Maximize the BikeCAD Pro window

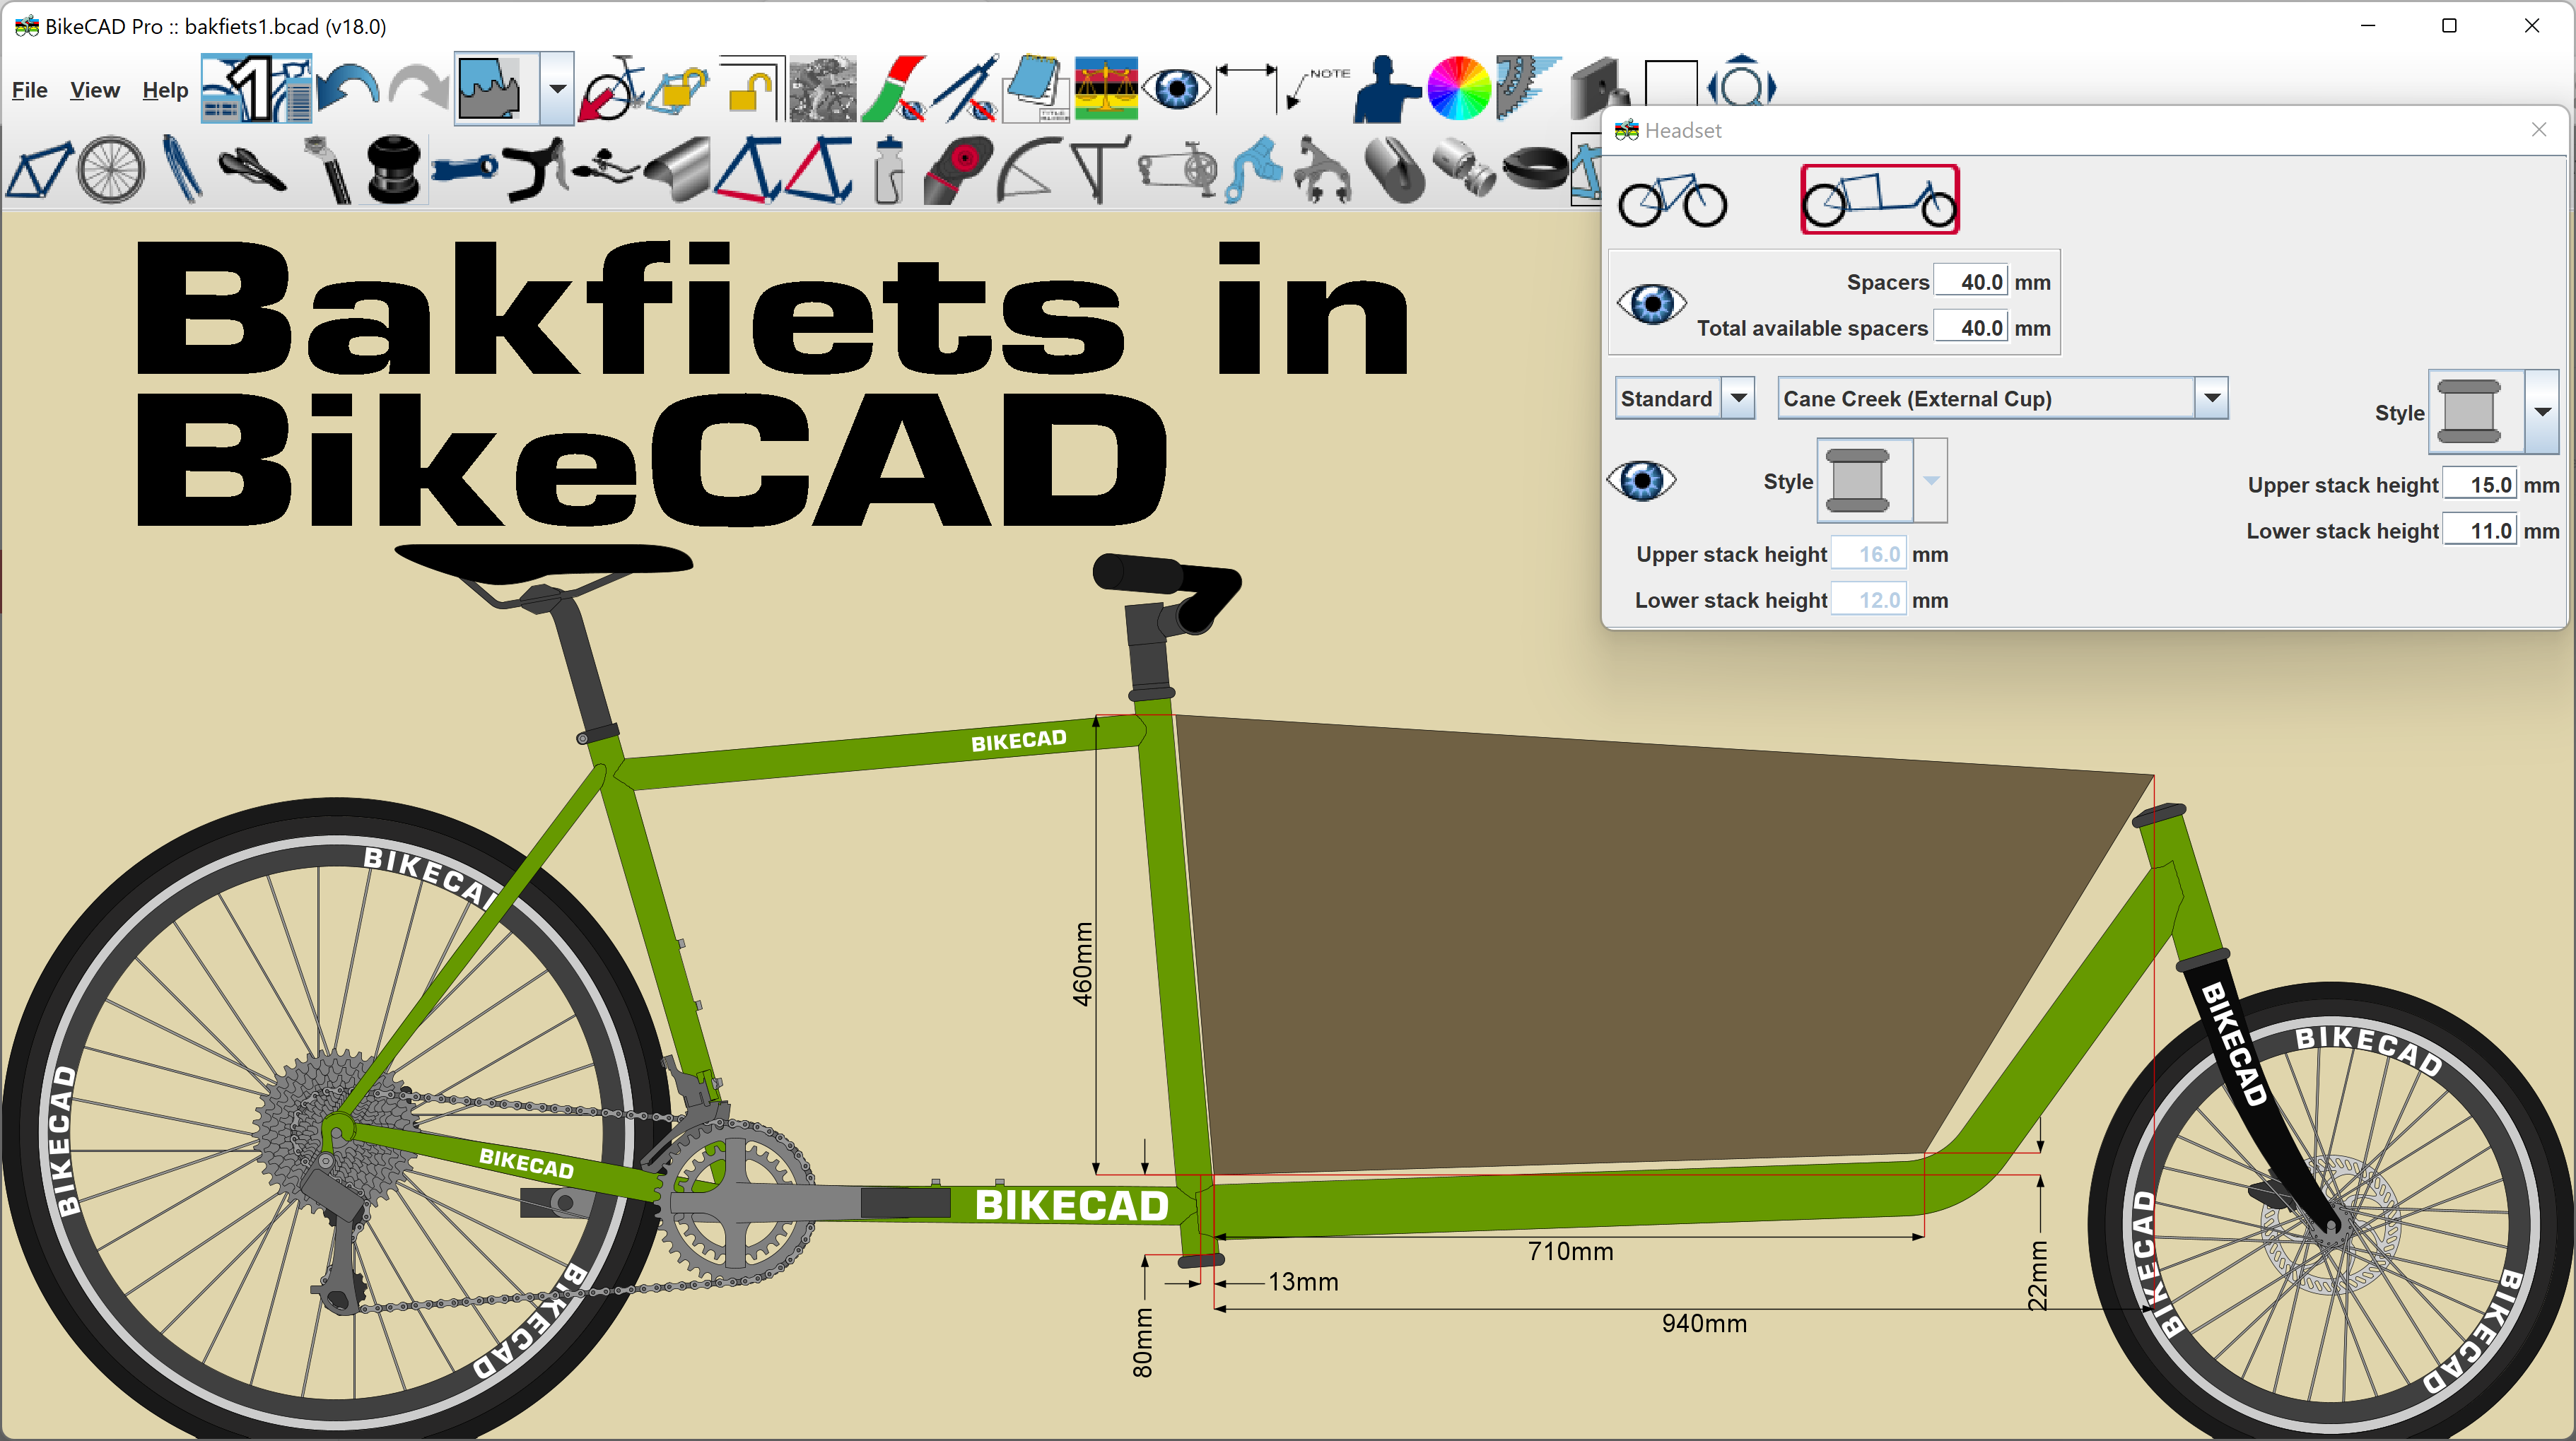(2449, 26)
